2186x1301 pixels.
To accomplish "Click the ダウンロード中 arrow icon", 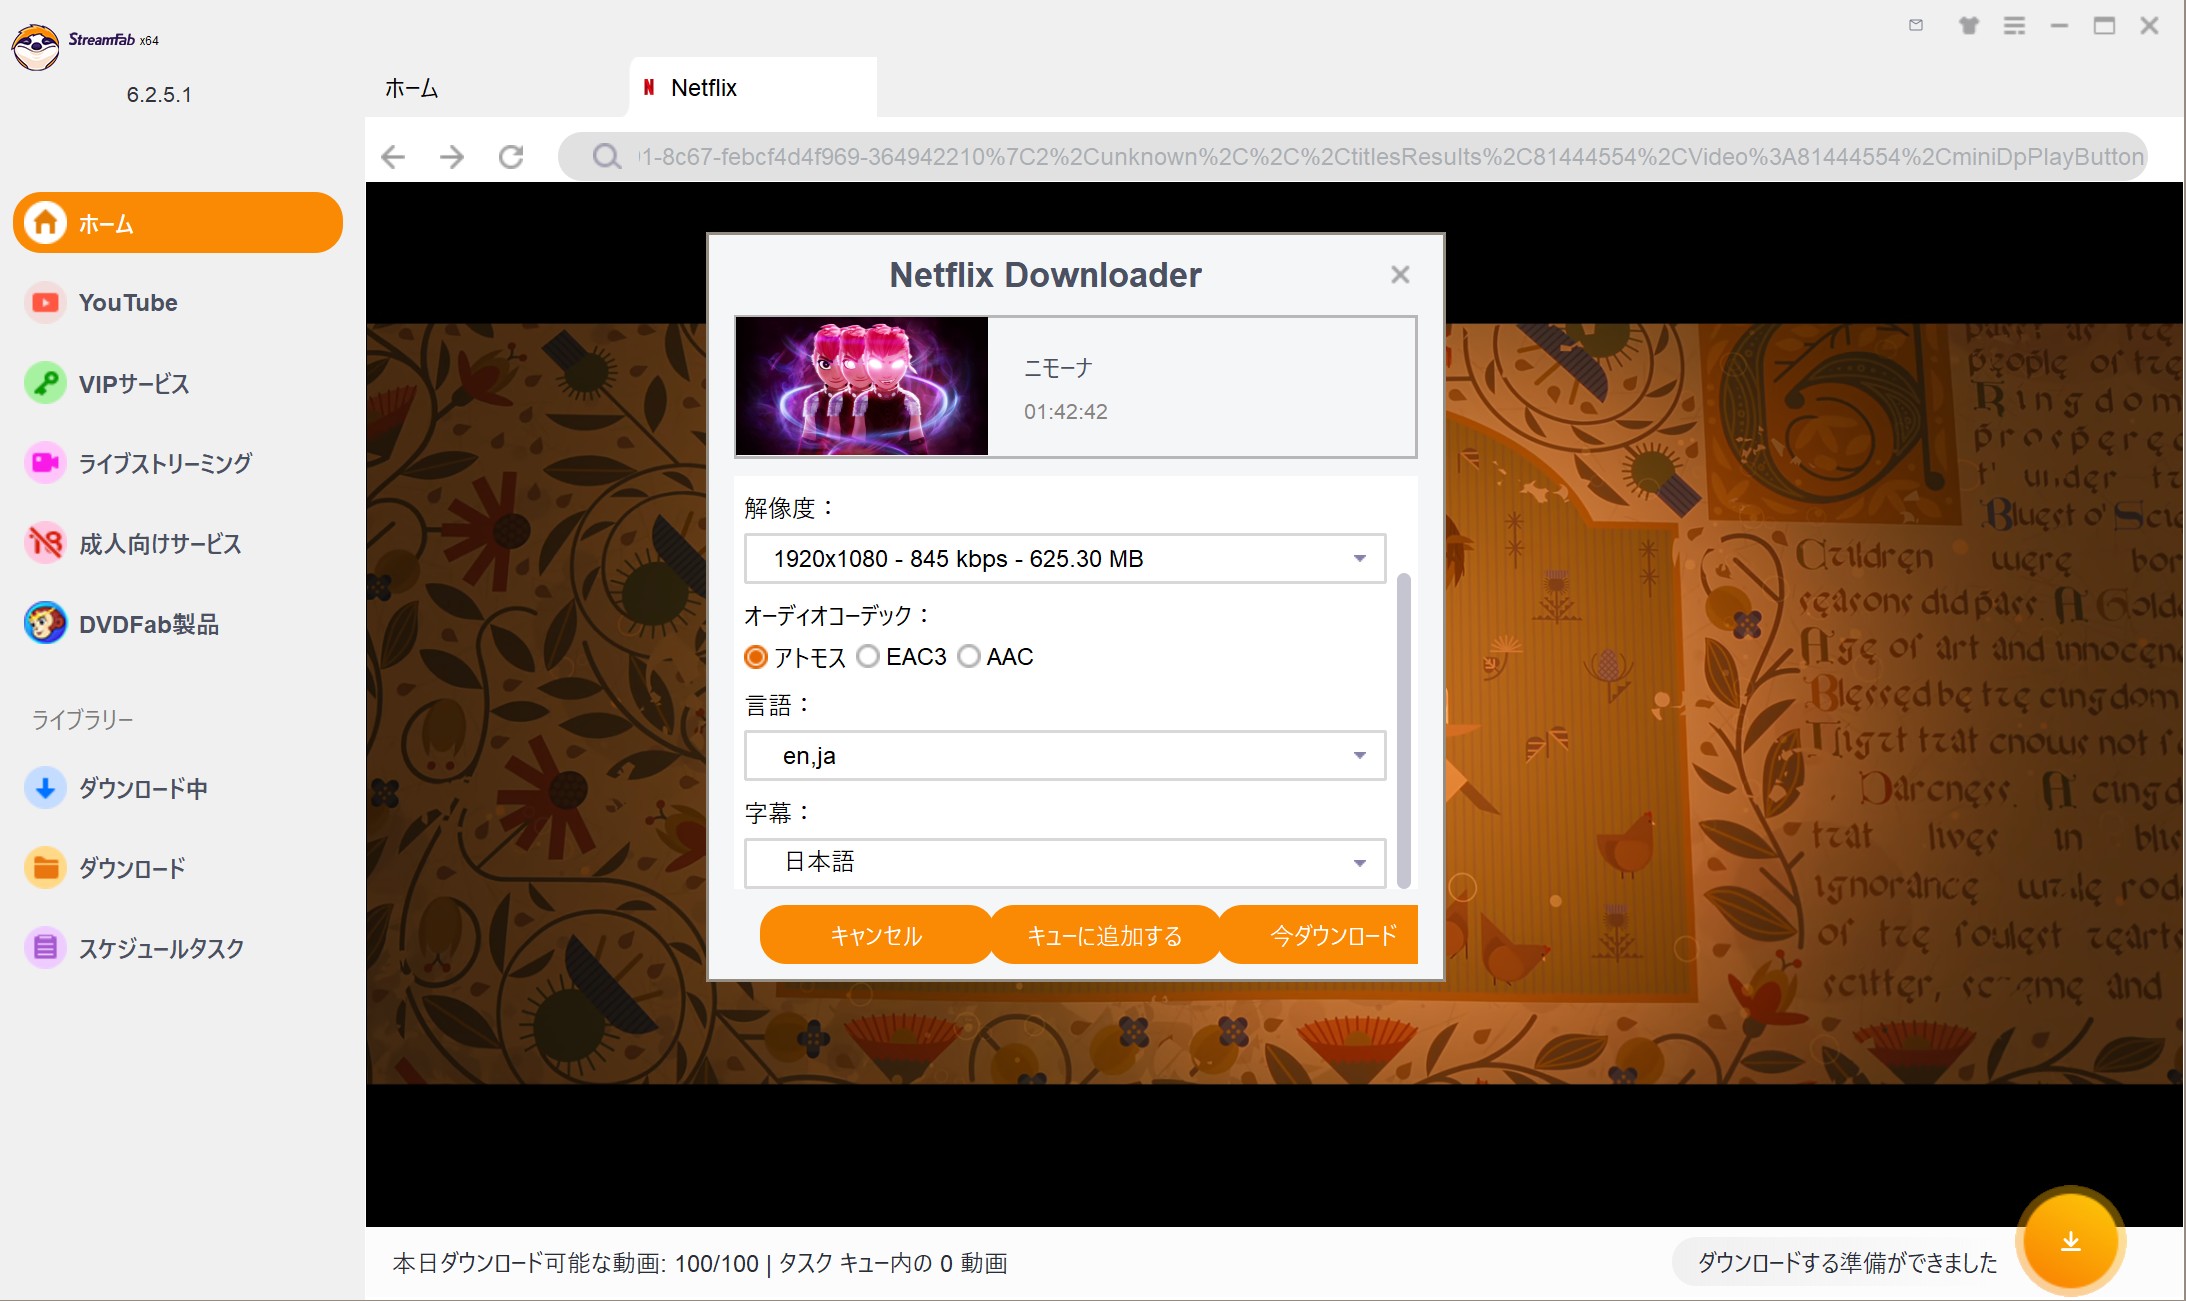I will click(x=45, y=788).
